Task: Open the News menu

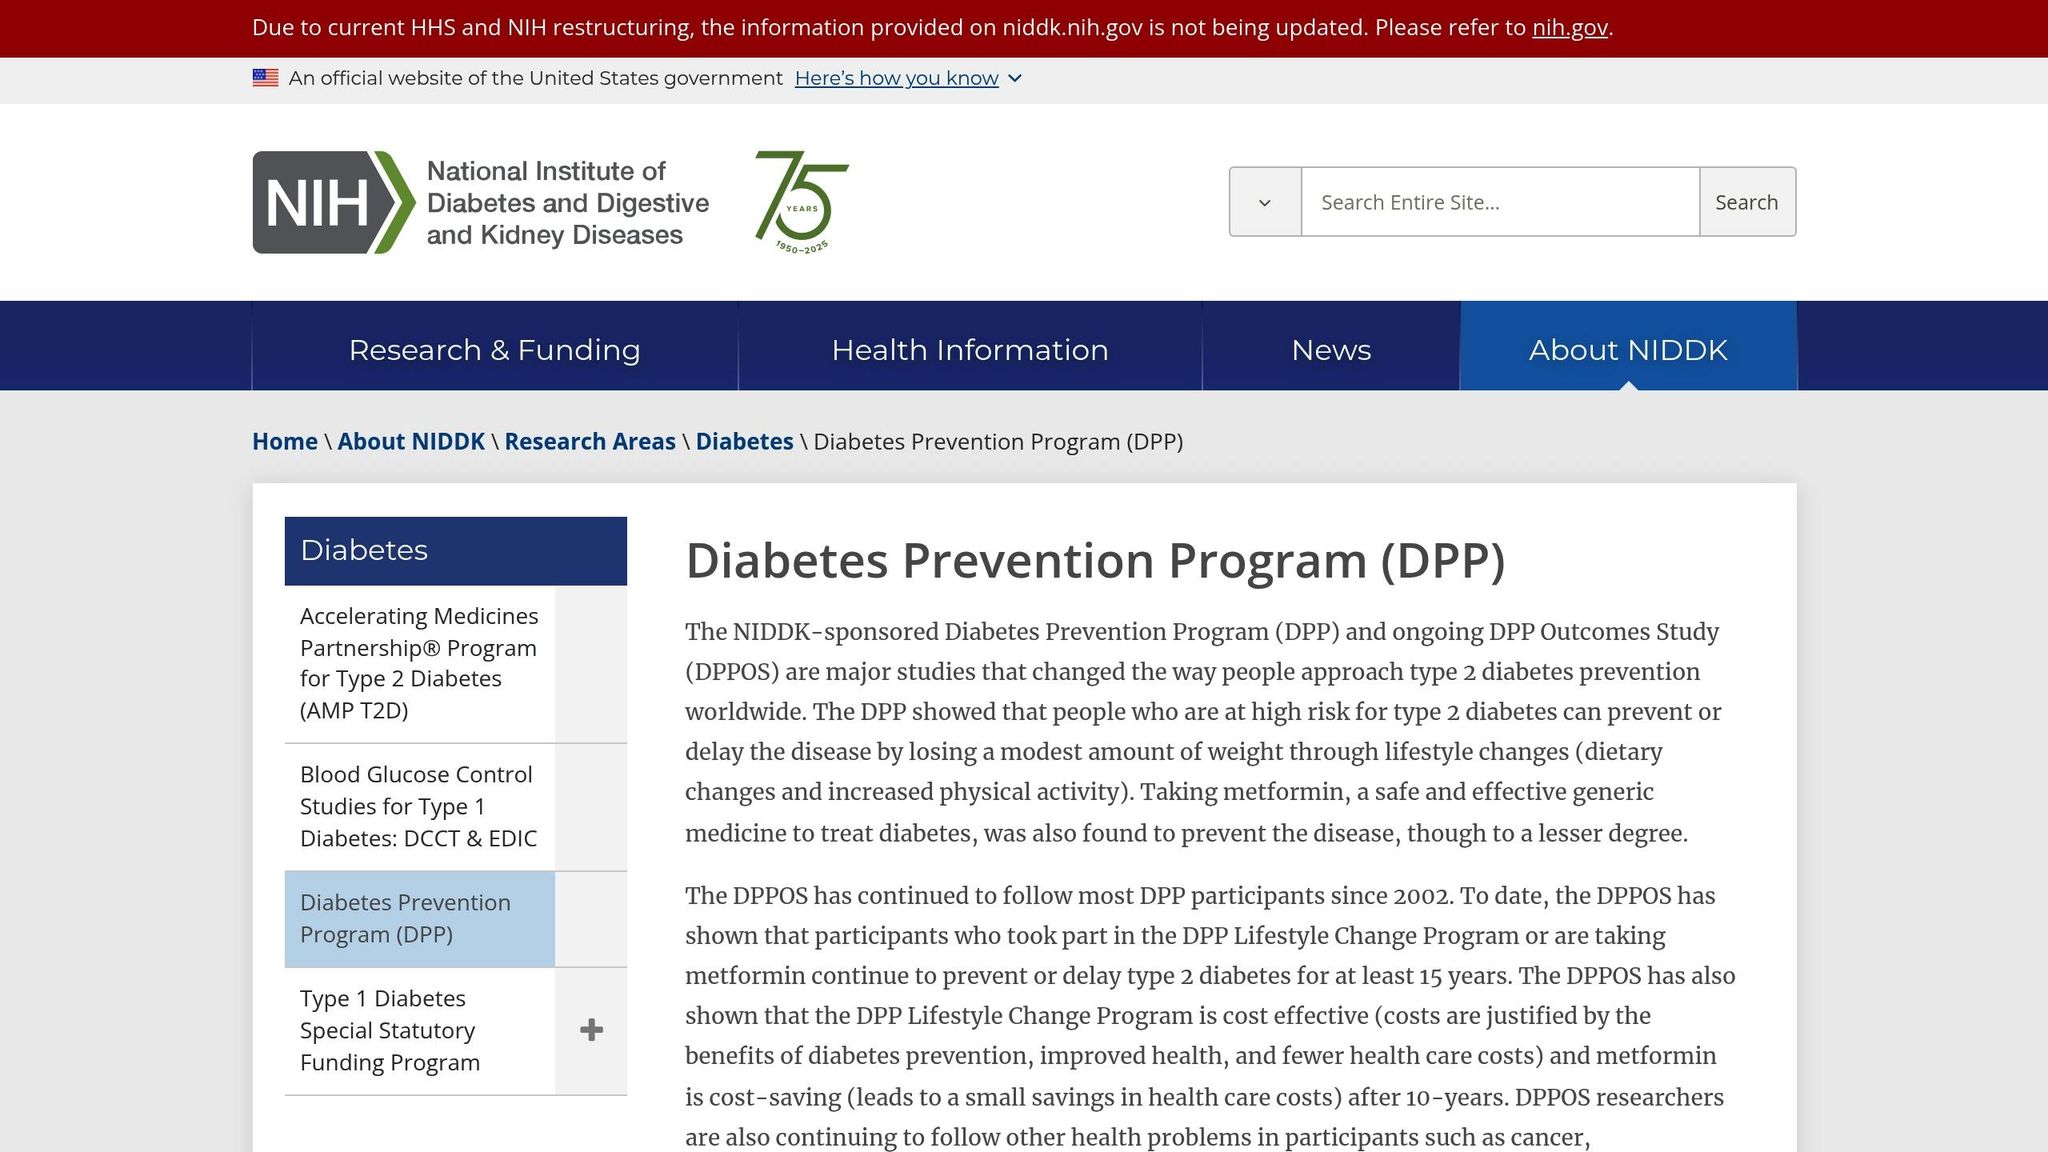Action: 1331,349
